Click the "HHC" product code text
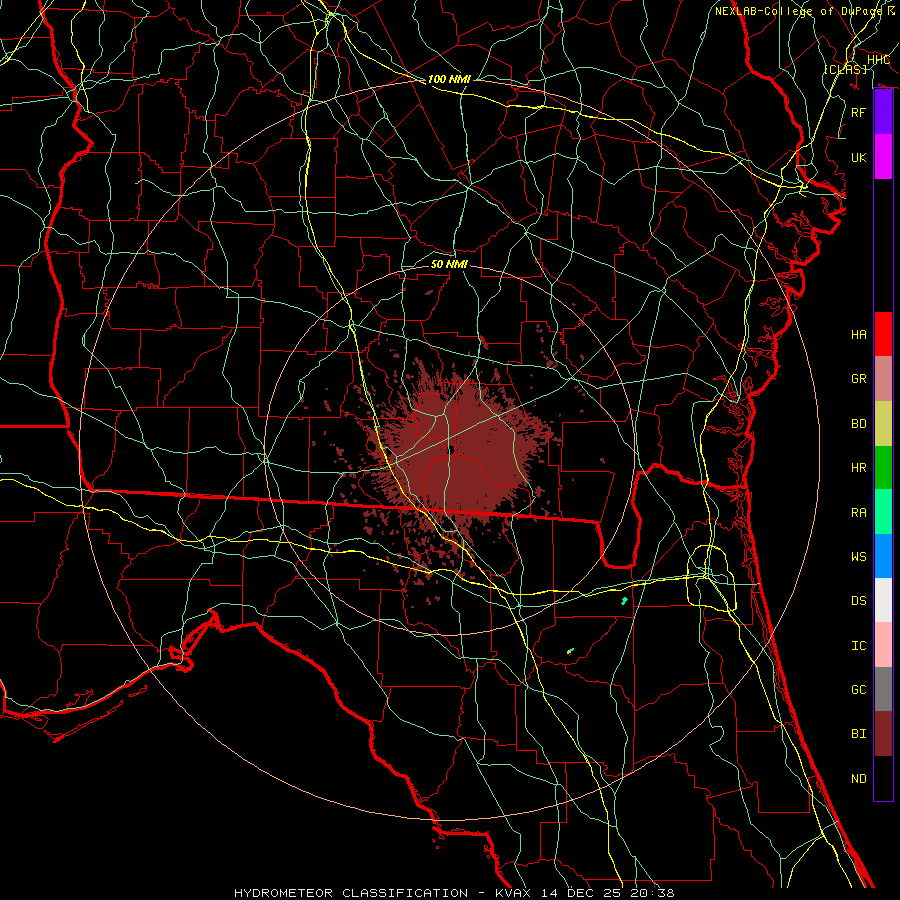Viewport: 900px width, 900px height. click(x=878, y=60)
